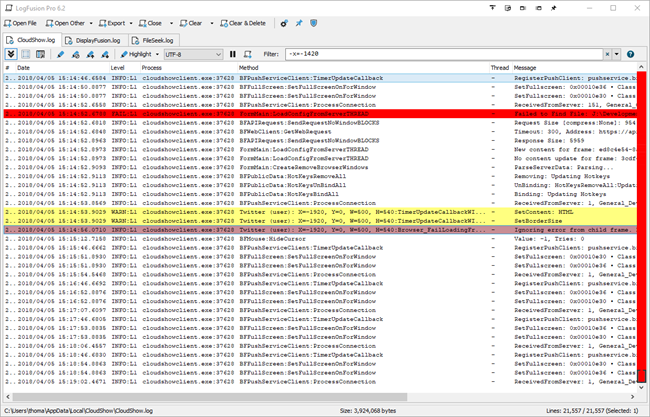
Task: Click the horizontal scrollbar right arrow
Action: click(x=633, y=397)
